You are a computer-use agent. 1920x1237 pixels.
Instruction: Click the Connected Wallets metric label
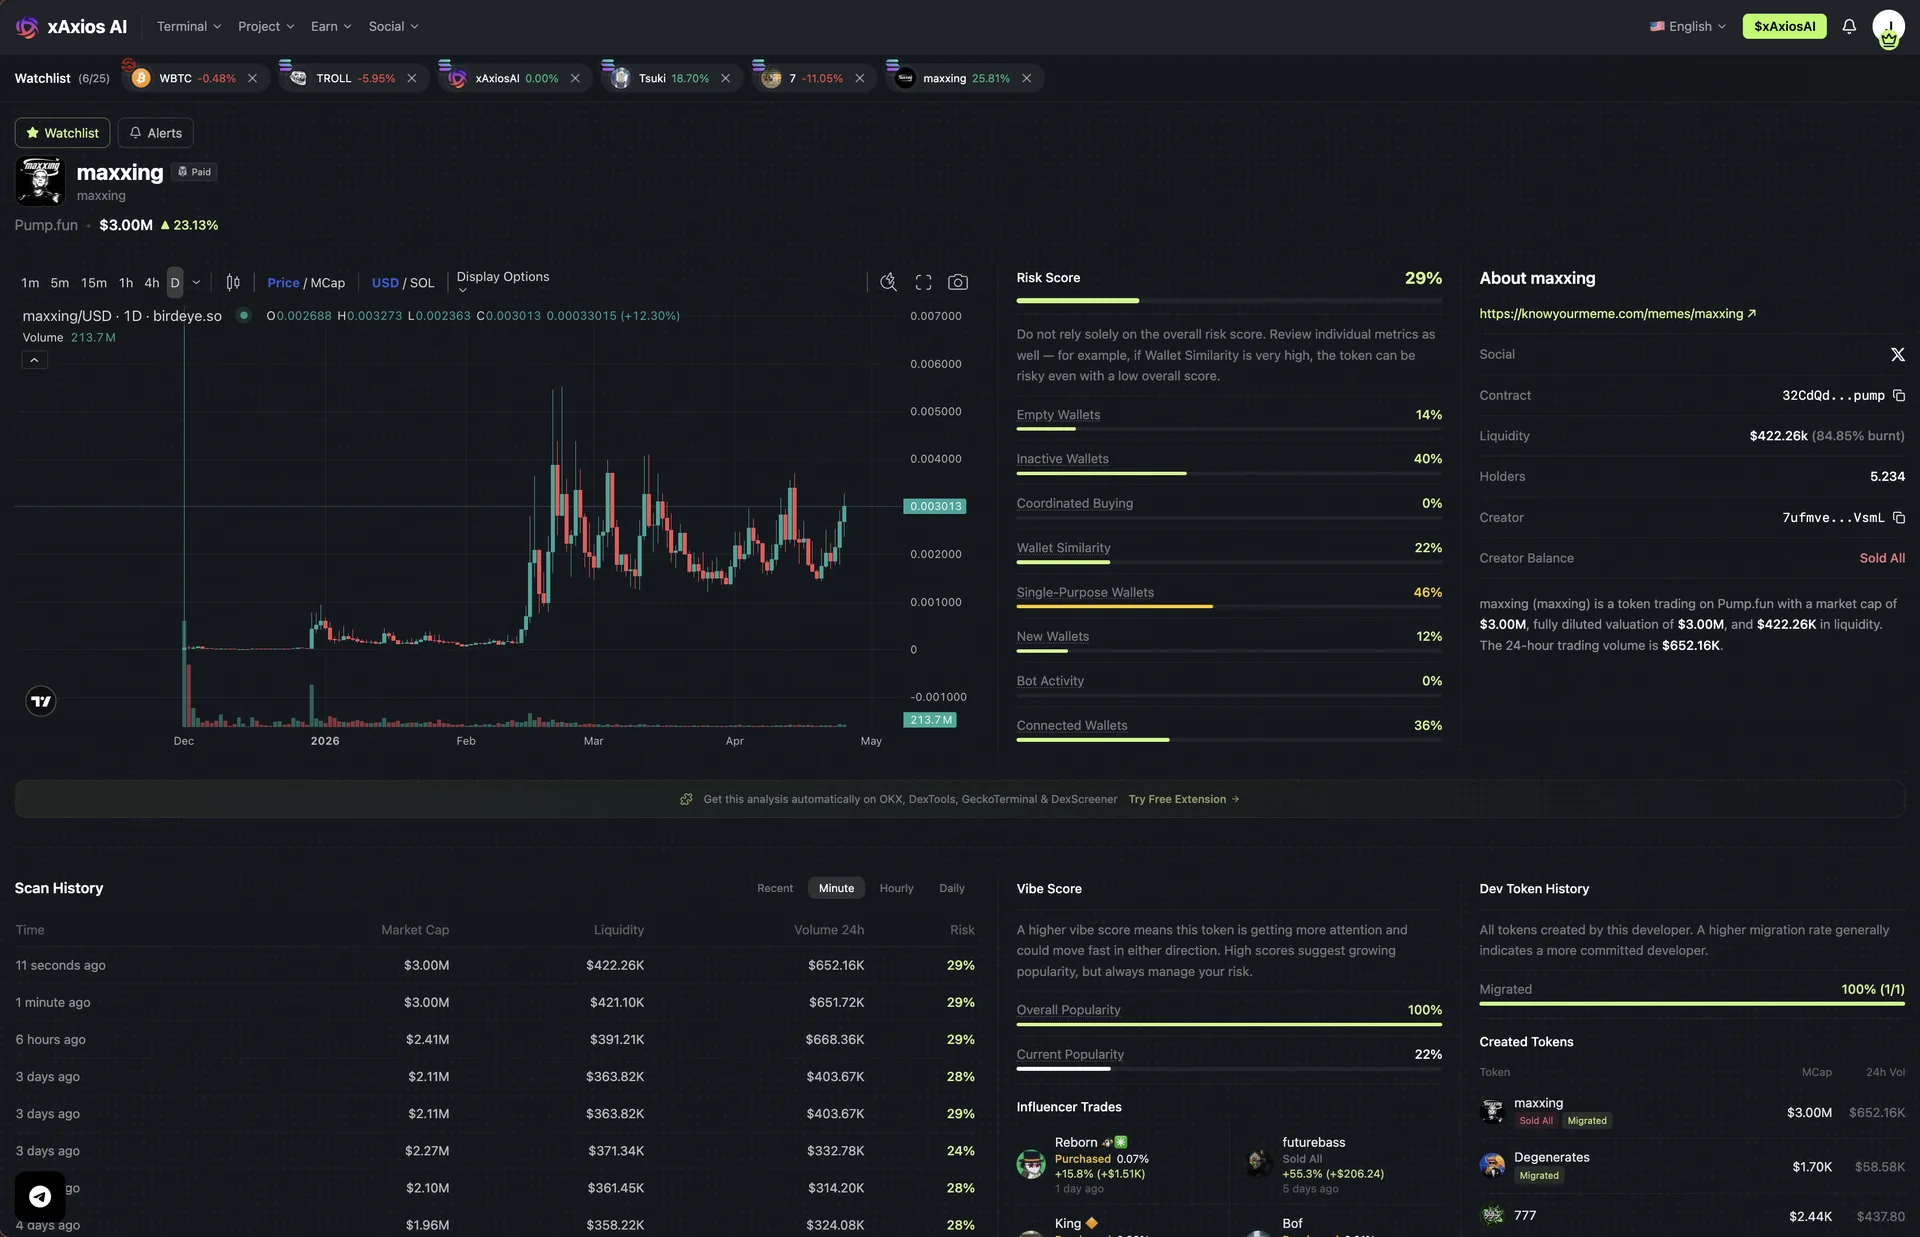[x=1072, y=726]
